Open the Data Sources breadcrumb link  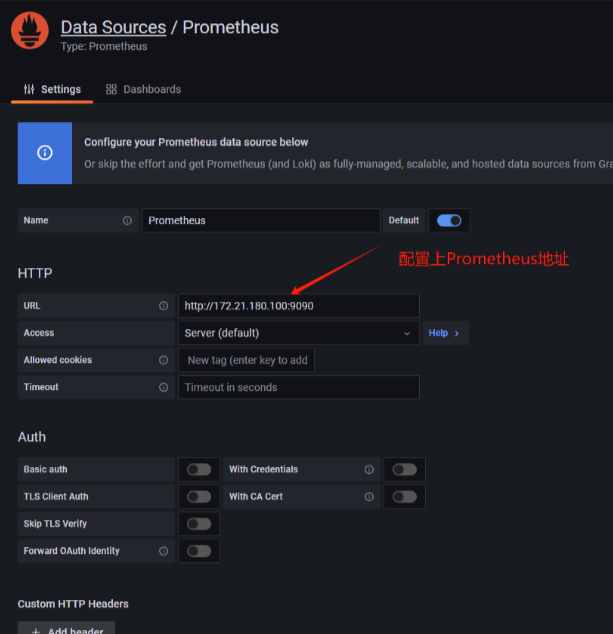click(x=113, y=27)
